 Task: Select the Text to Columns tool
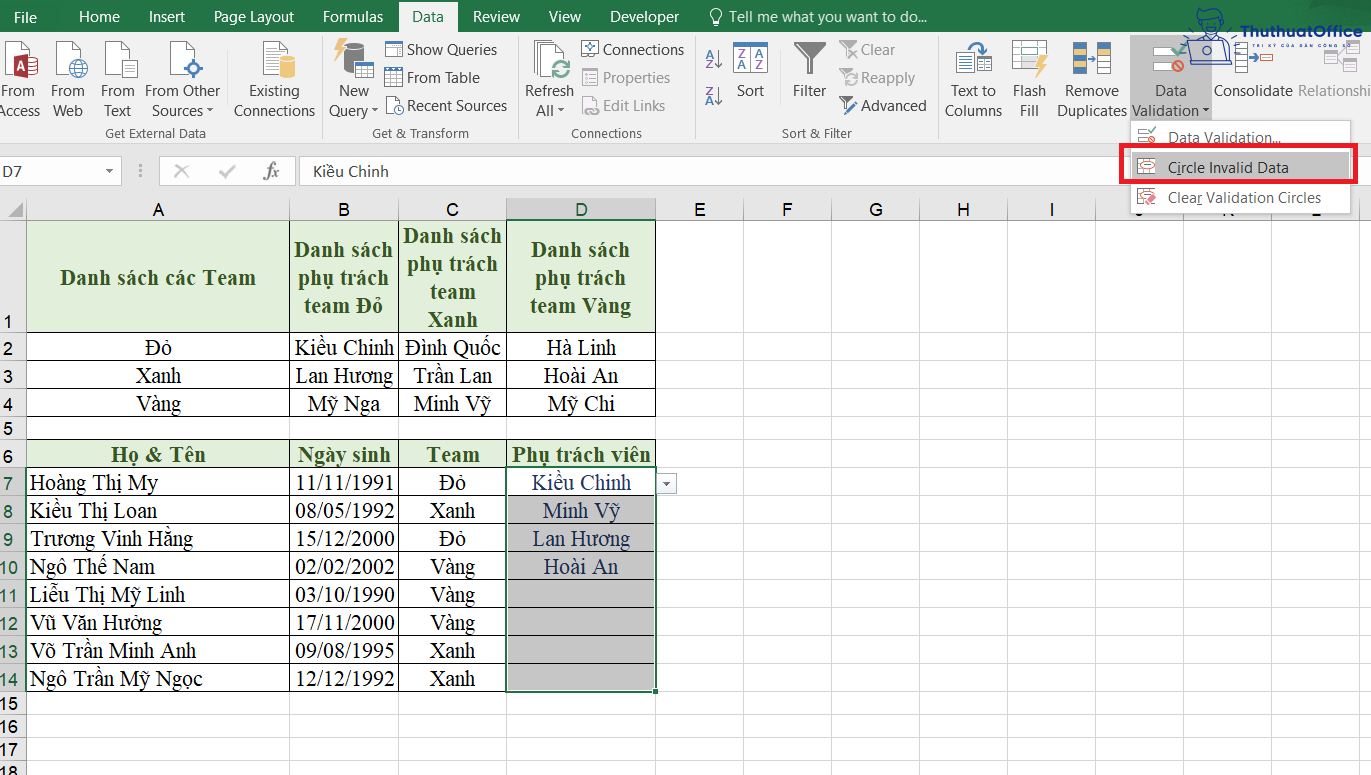971,78
